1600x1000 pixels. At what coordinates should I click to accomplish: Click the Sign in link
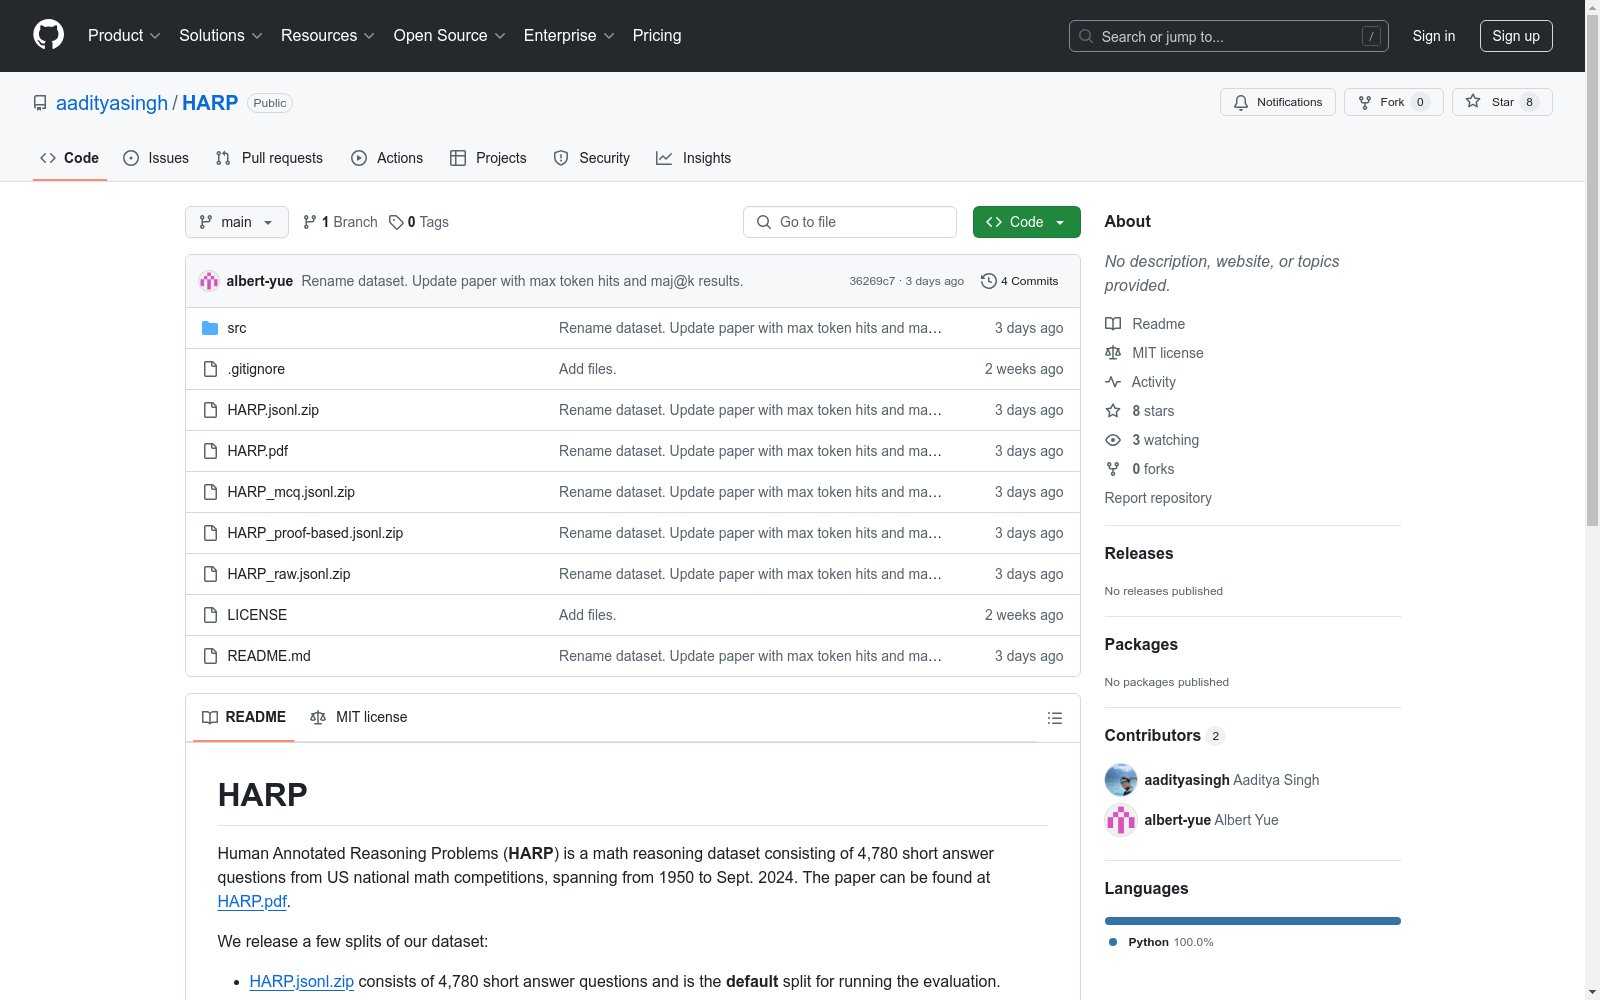tap(1434, 36)
